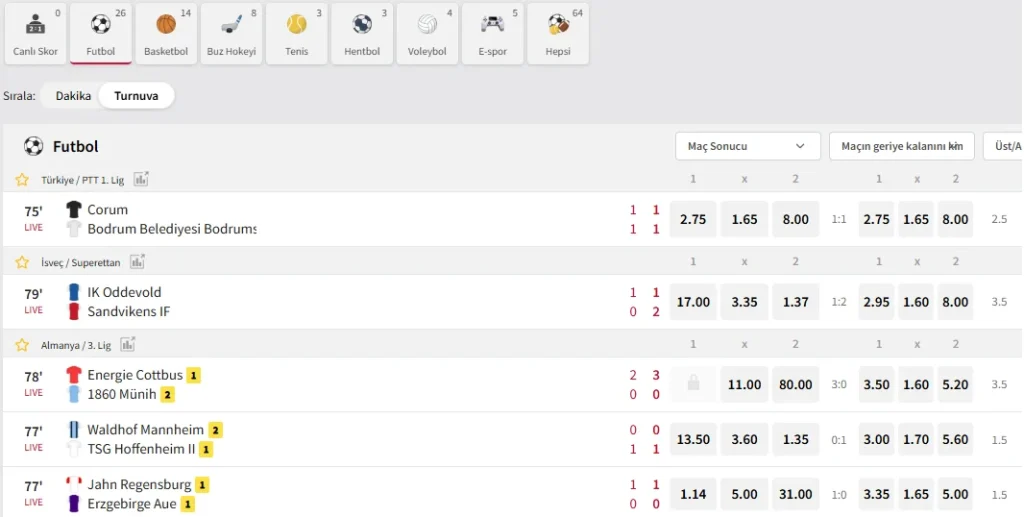Click IK Oddevold blue jersey icon
The width and height of the screenshot is (1024, 517).
[x=74, y=292]
